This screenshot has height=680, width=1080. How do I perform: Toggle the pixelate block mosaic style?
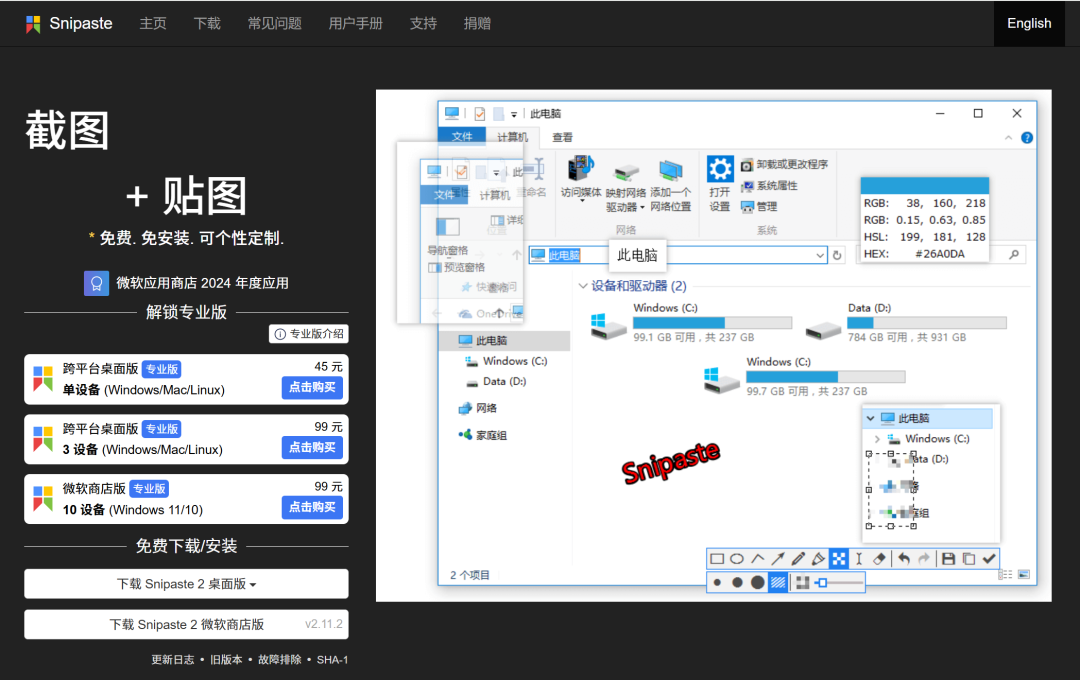pyautogui.click(x=802, y=583)
